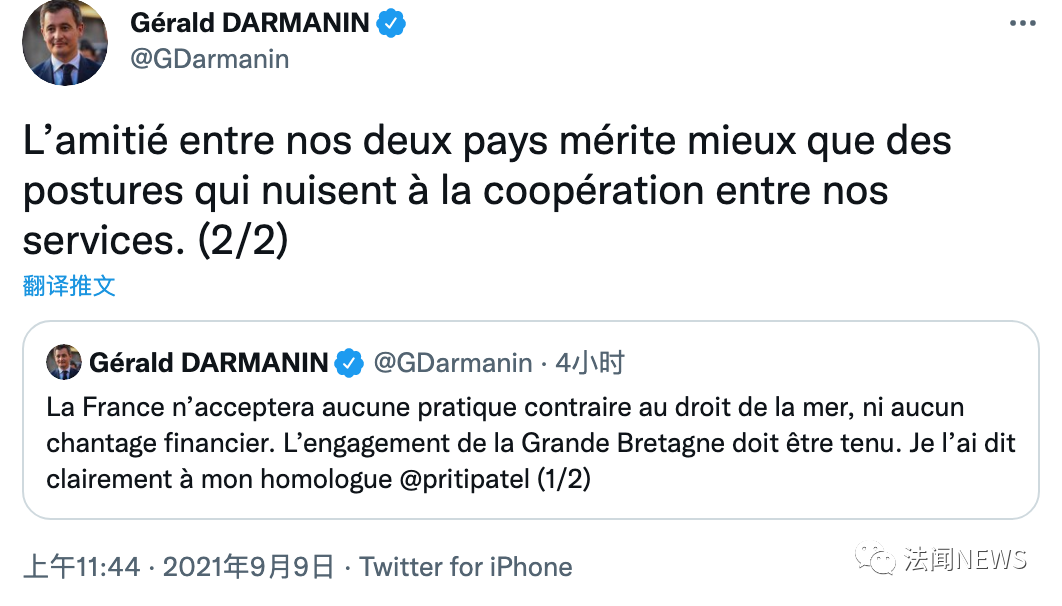Viewport: 1062px width, 606px height.
Task: Click 翻译推文 to translate the tweet
Action: [70, 286]
